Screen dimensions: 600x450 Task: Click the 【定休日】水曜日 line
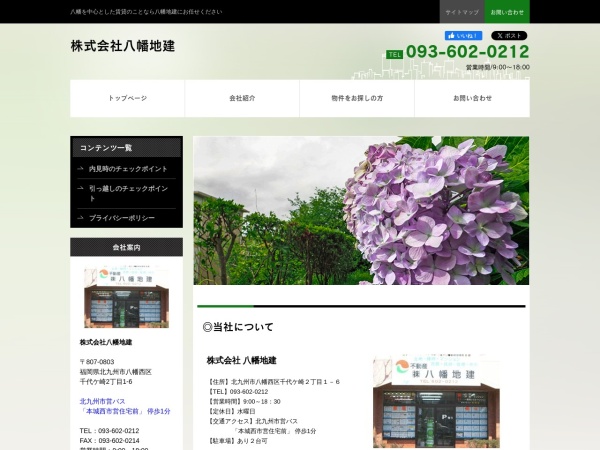[231, 411]
